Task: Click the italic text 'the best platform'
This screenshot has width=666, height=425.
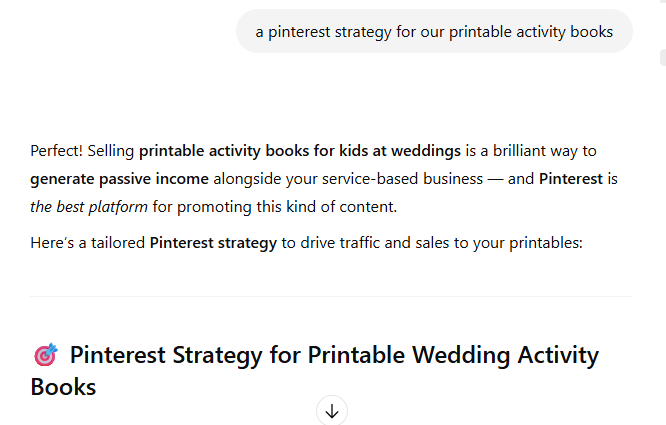Action: click(89, 207)
